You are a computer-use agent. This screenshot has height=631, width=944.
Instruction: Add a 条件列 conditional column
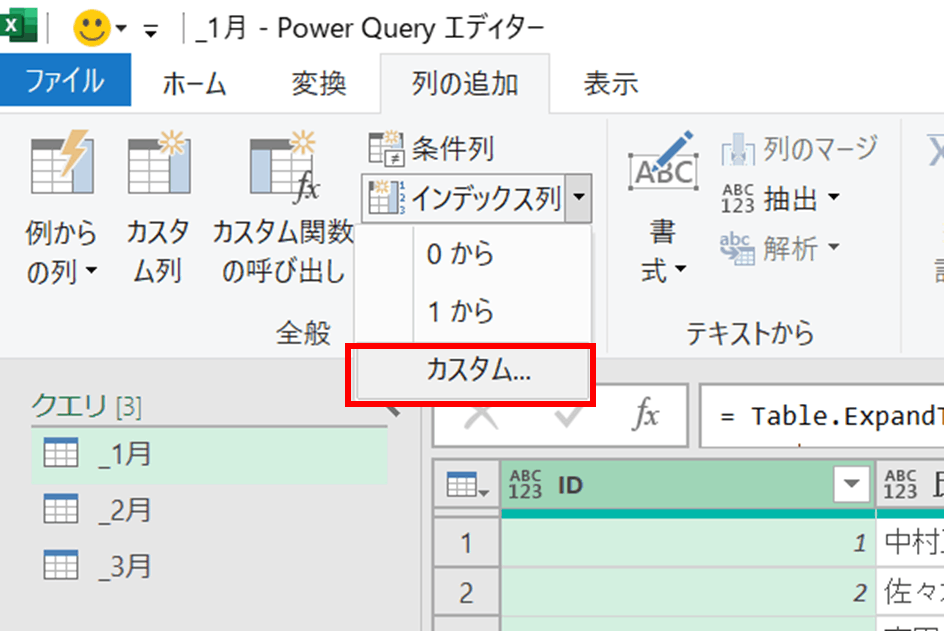431,148
